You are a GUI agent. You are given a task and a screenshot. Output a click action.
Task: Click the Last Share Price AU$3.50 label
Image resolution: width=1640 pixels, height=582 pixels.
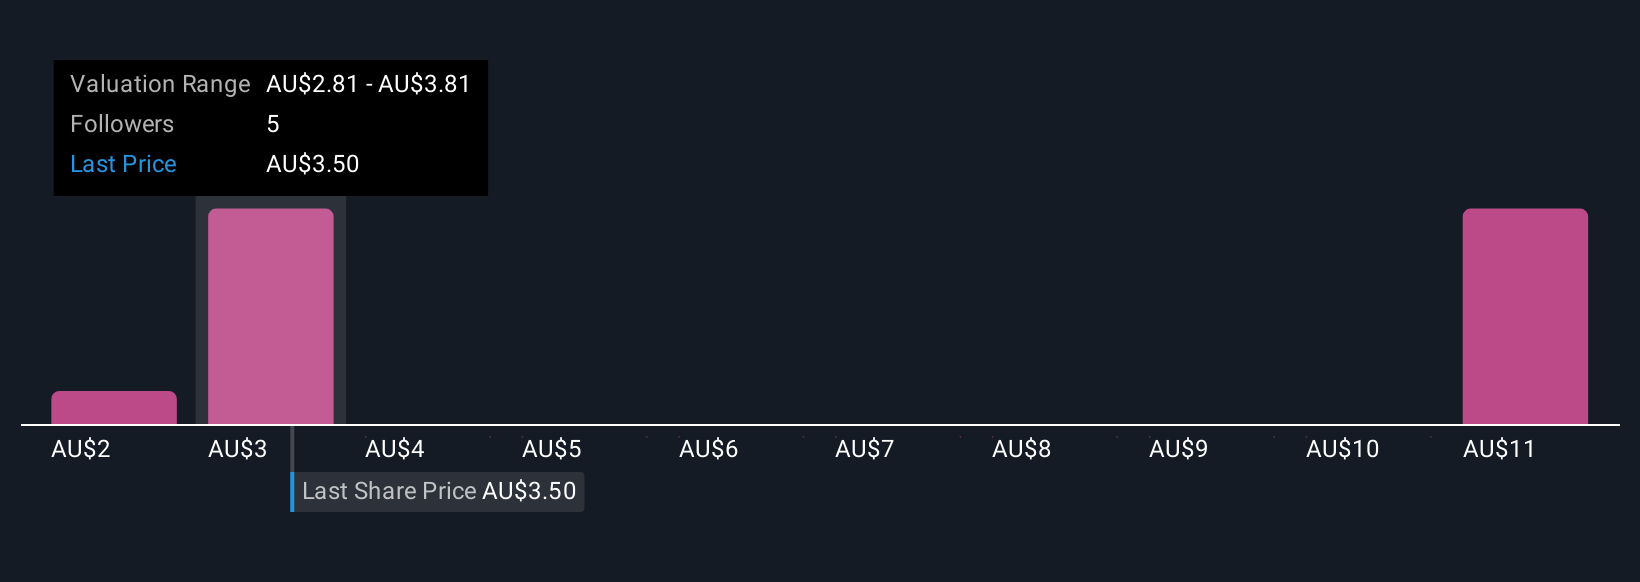click(x=439, y=491)
